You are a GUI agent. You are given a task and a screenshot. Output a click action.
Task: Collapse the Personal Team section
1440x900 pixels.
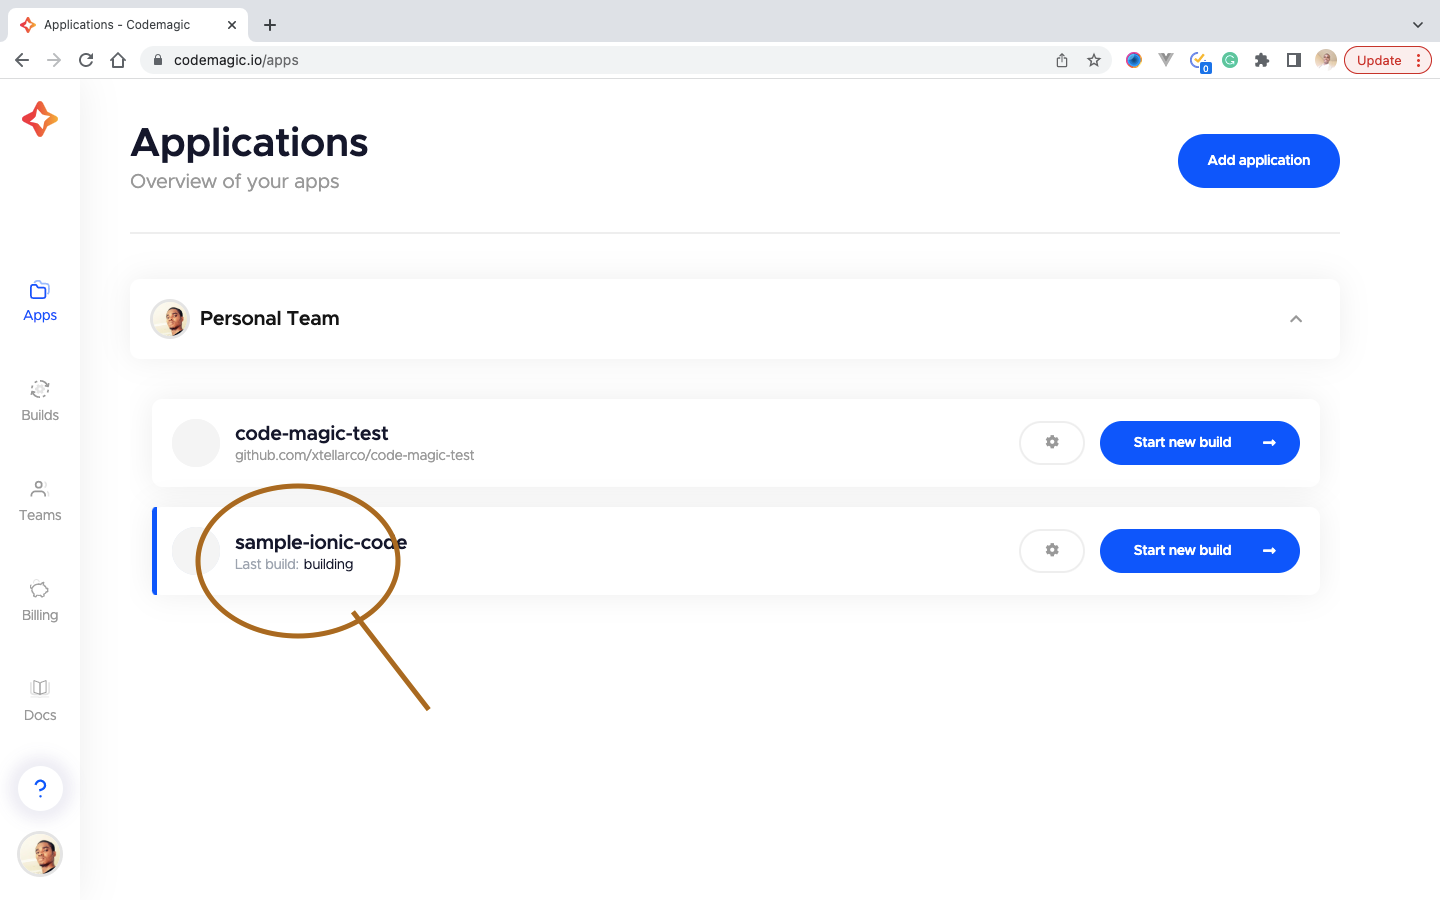(x=1296, y=319)
